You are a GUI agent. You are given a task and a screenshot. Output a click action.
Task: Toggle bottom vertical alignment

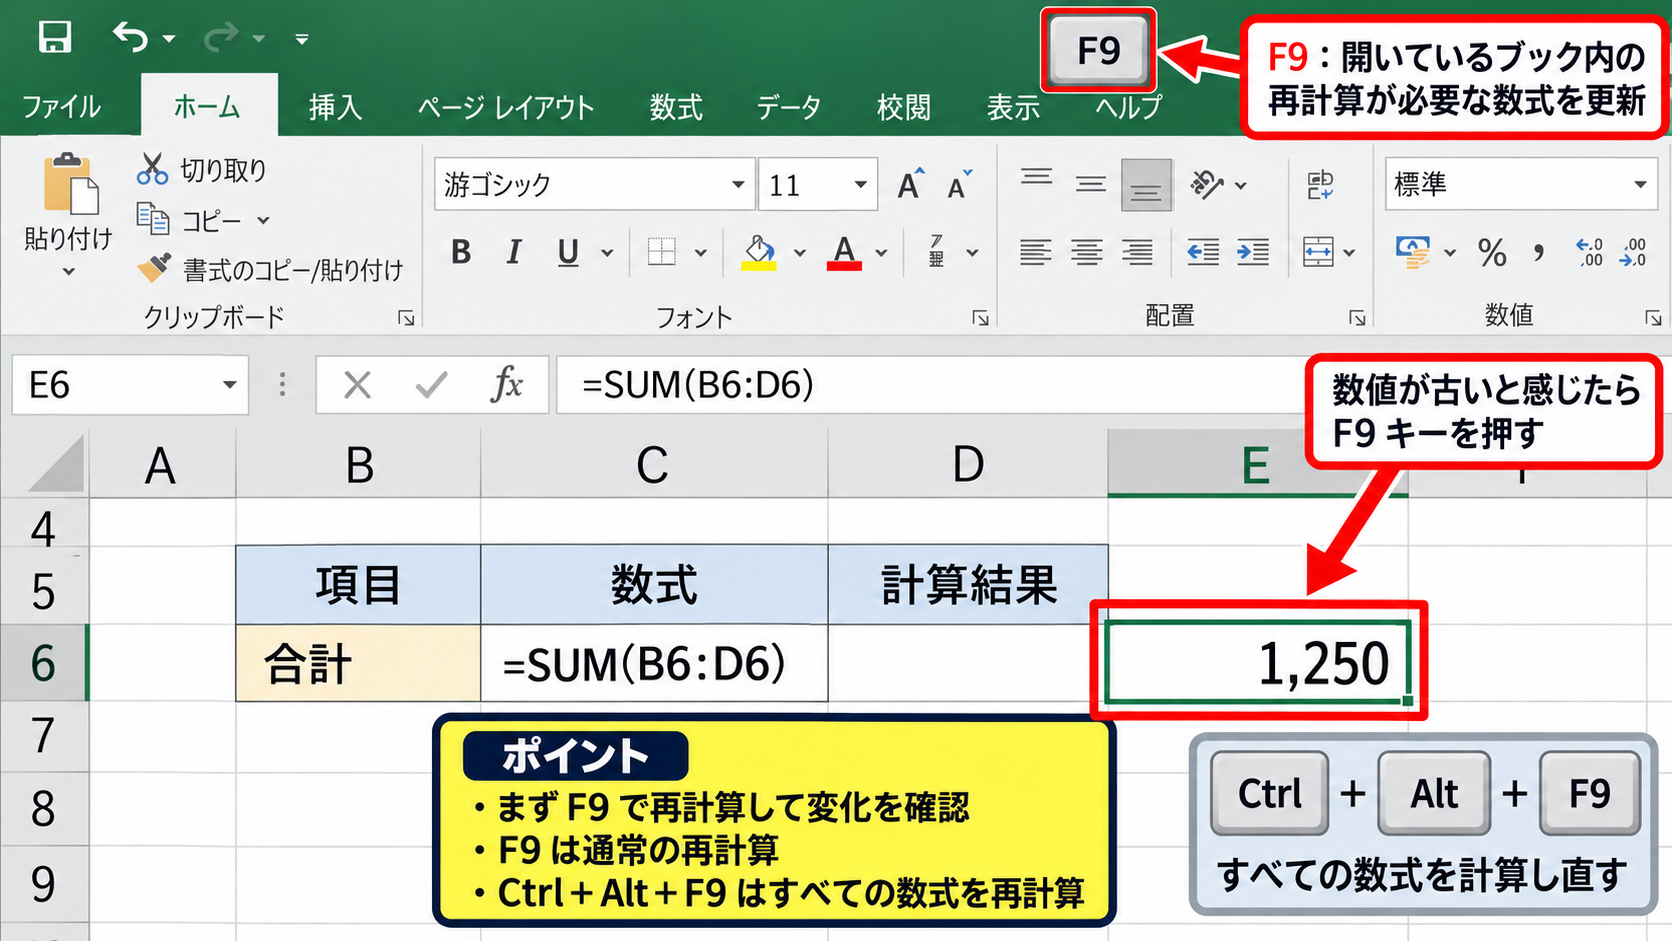pos(1146,185)
